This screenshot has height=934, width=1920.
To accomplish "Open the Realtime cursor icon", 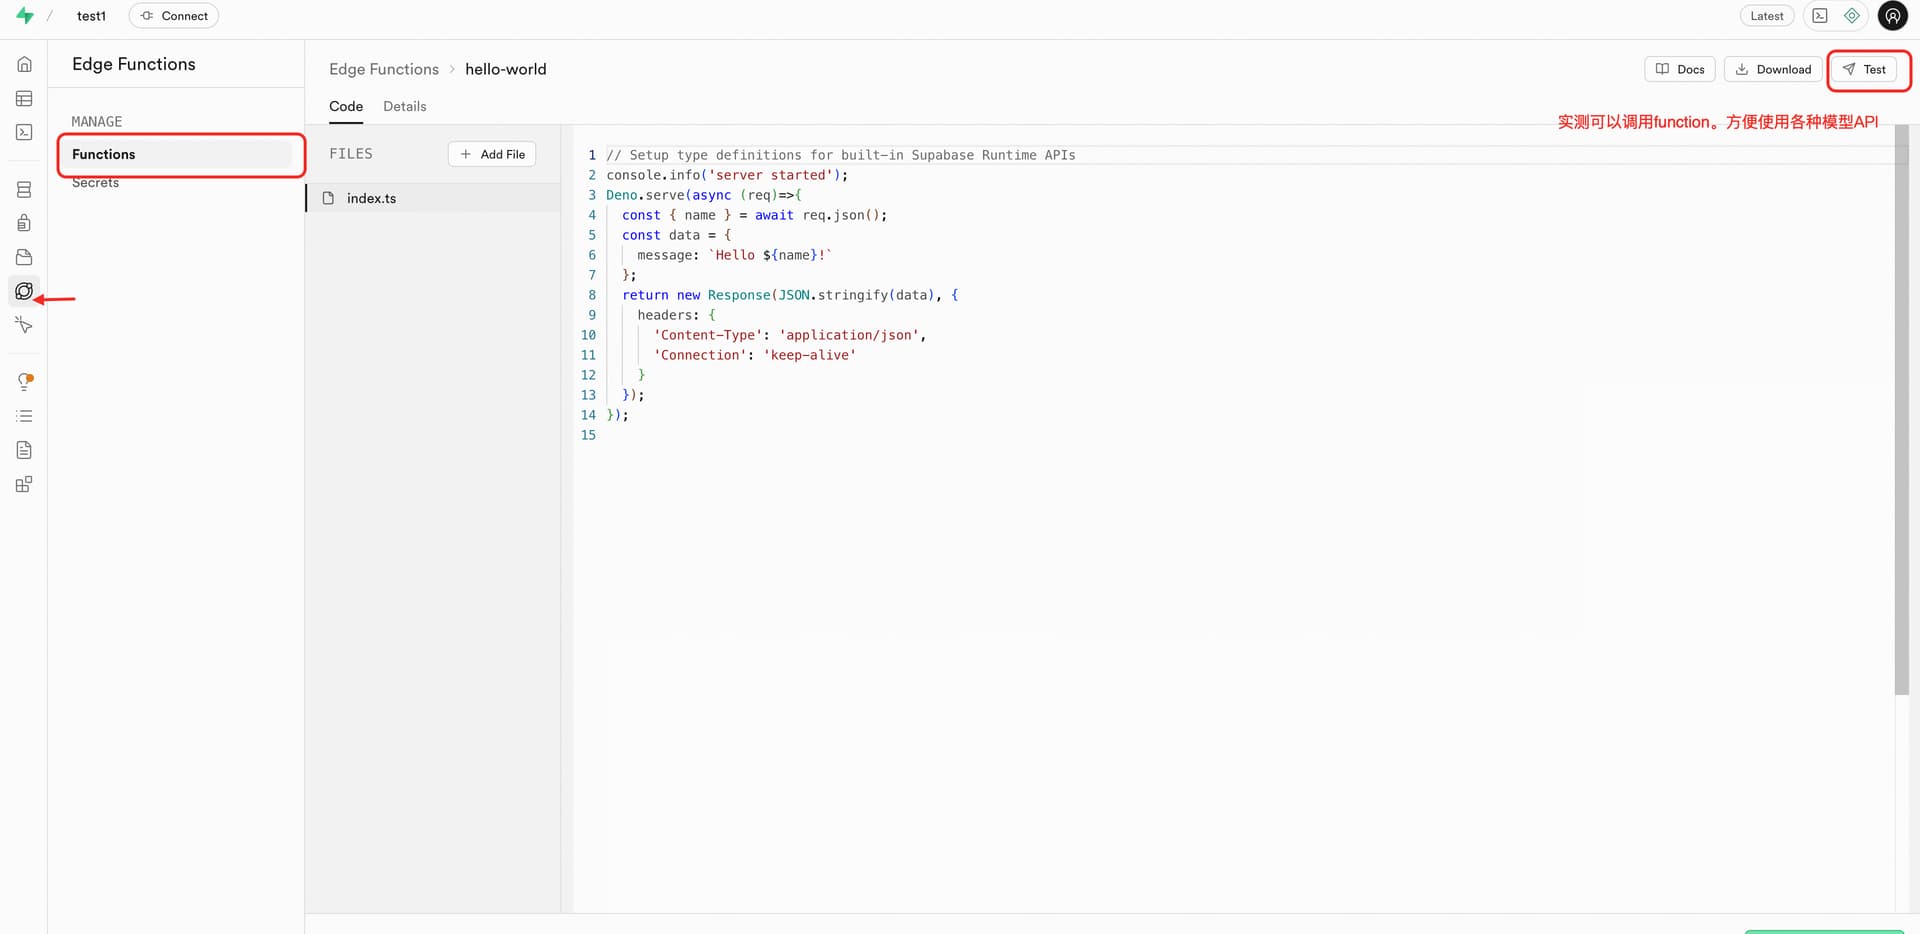I will [x=24, y=325].
